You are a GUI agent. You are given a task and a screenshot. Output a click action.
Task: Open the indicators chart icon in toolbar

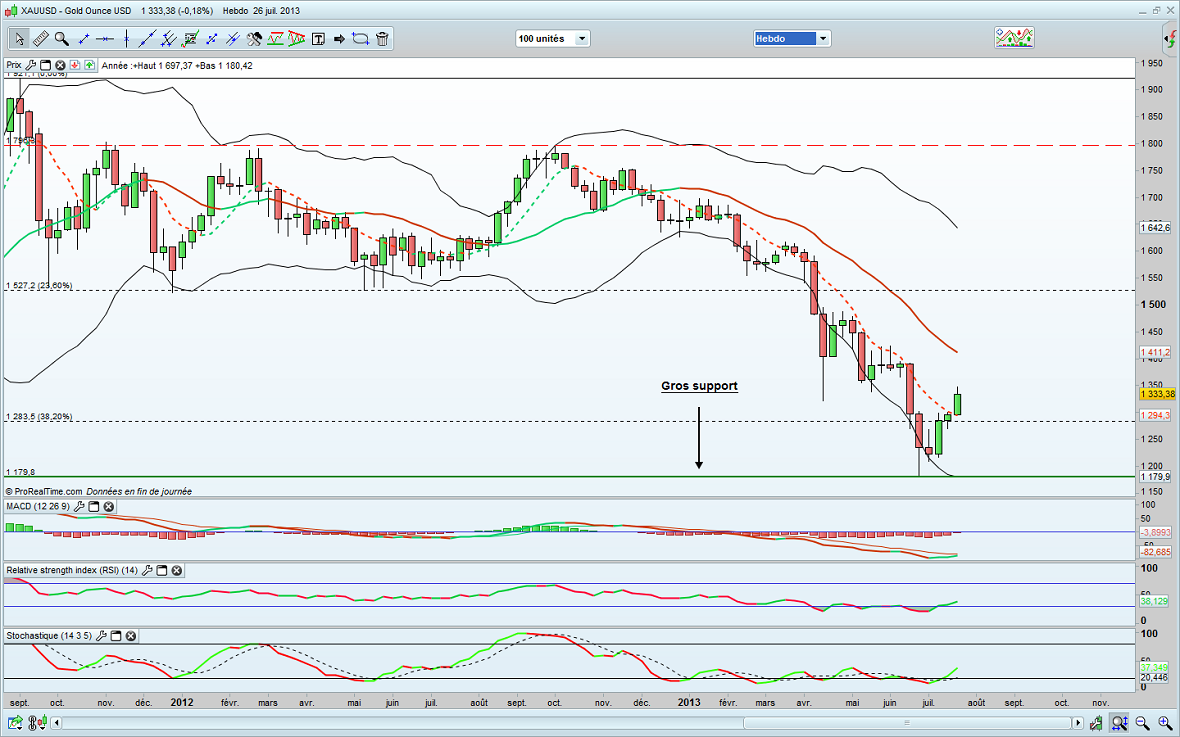coord(1013,38)
